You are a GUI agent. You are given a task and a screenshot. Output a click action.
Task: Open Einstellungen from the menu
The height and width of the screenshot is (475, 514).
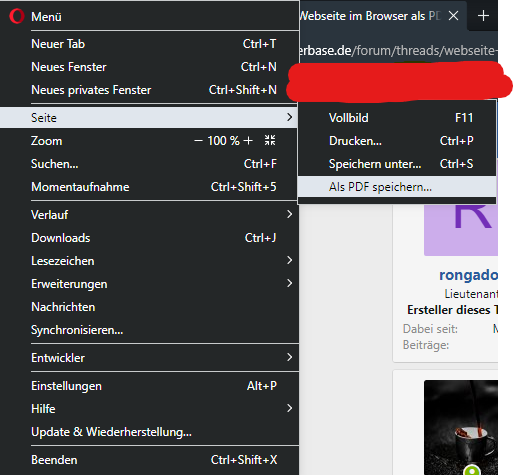point(149,386)
